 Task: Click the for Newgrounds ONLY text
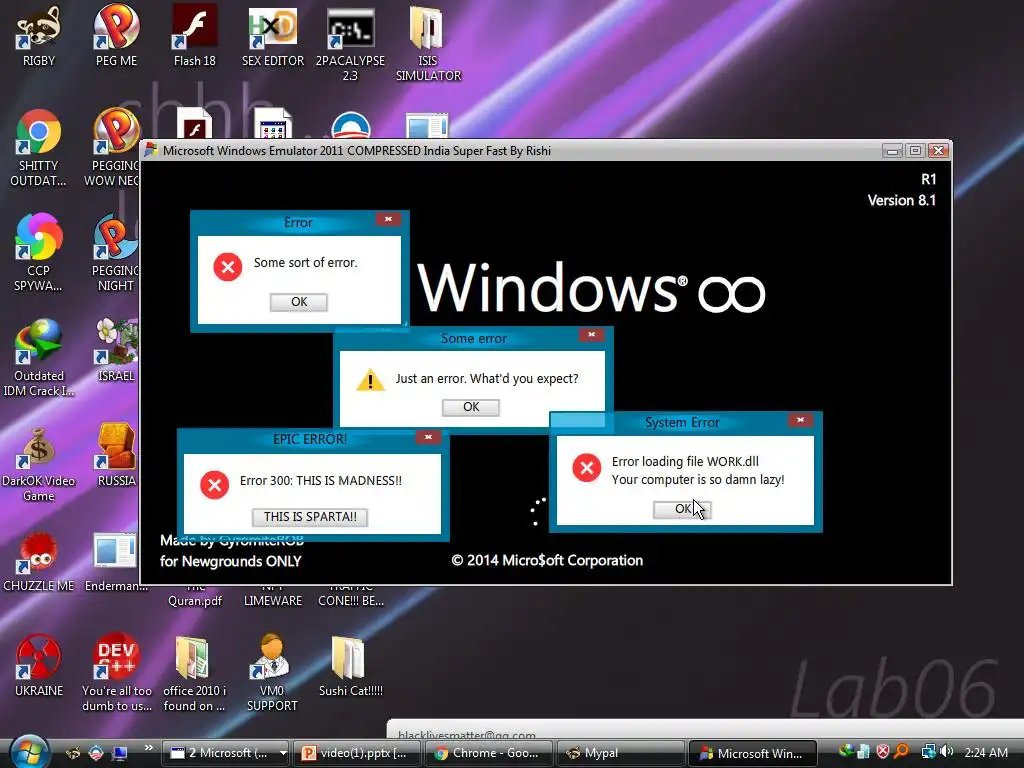click(231, 562)
